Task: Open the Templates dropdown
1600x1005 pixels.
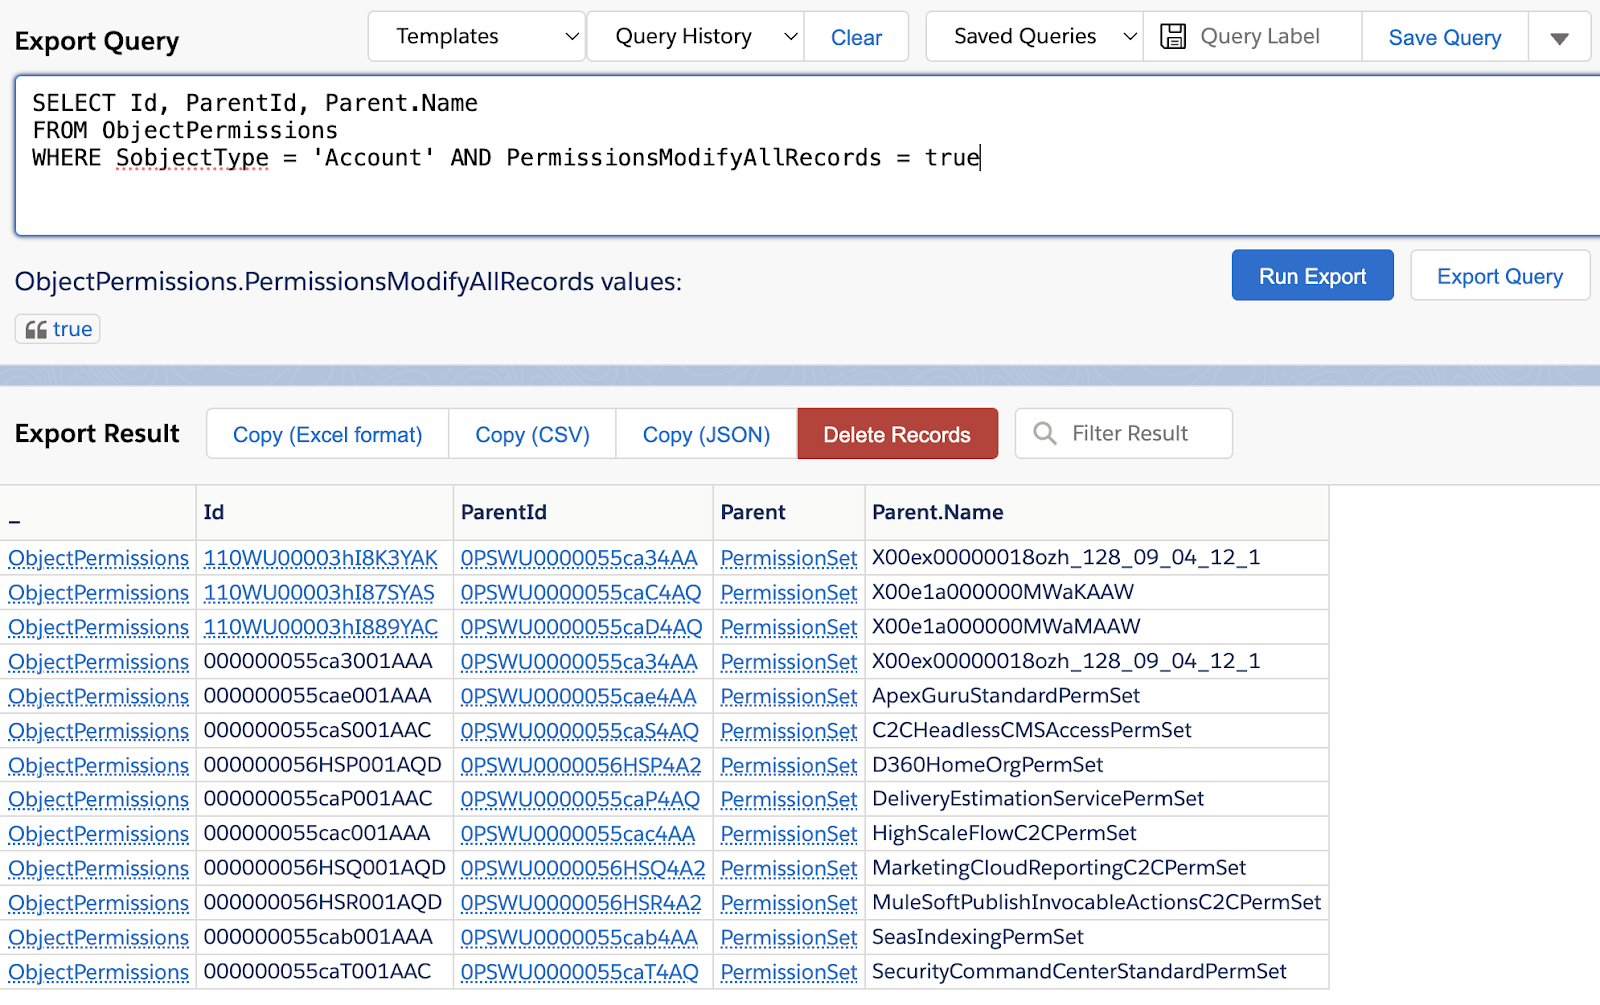Action: (x=476, y=35)
